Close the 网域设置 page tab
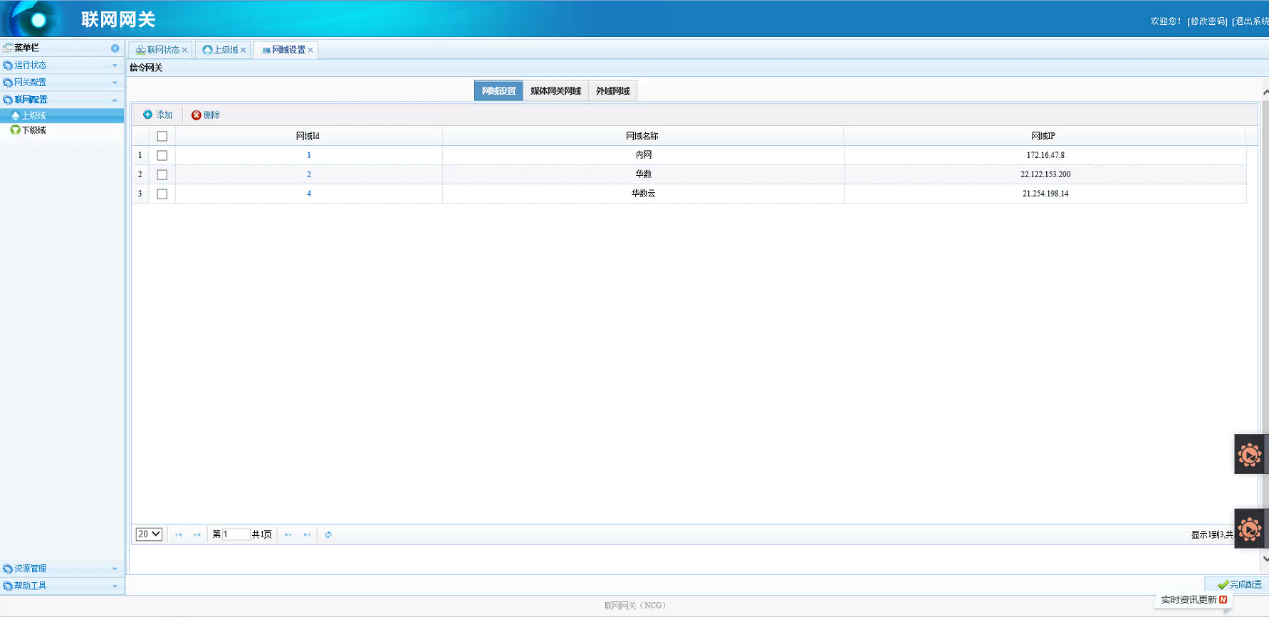 tap(310, 50)
